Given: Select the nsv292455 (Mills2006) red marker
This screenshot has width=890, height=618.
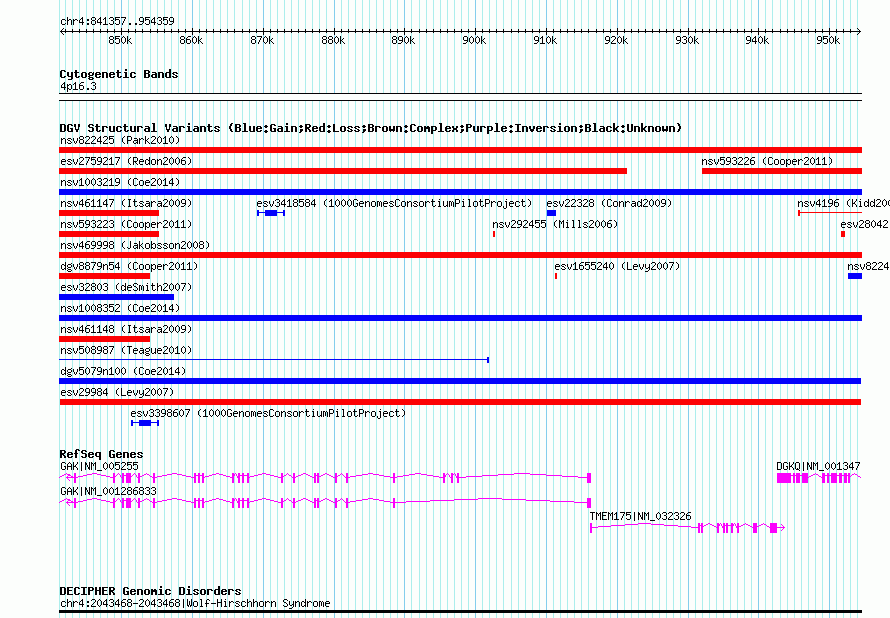Looking at the screenshot, I should click(x=494, y=234).
